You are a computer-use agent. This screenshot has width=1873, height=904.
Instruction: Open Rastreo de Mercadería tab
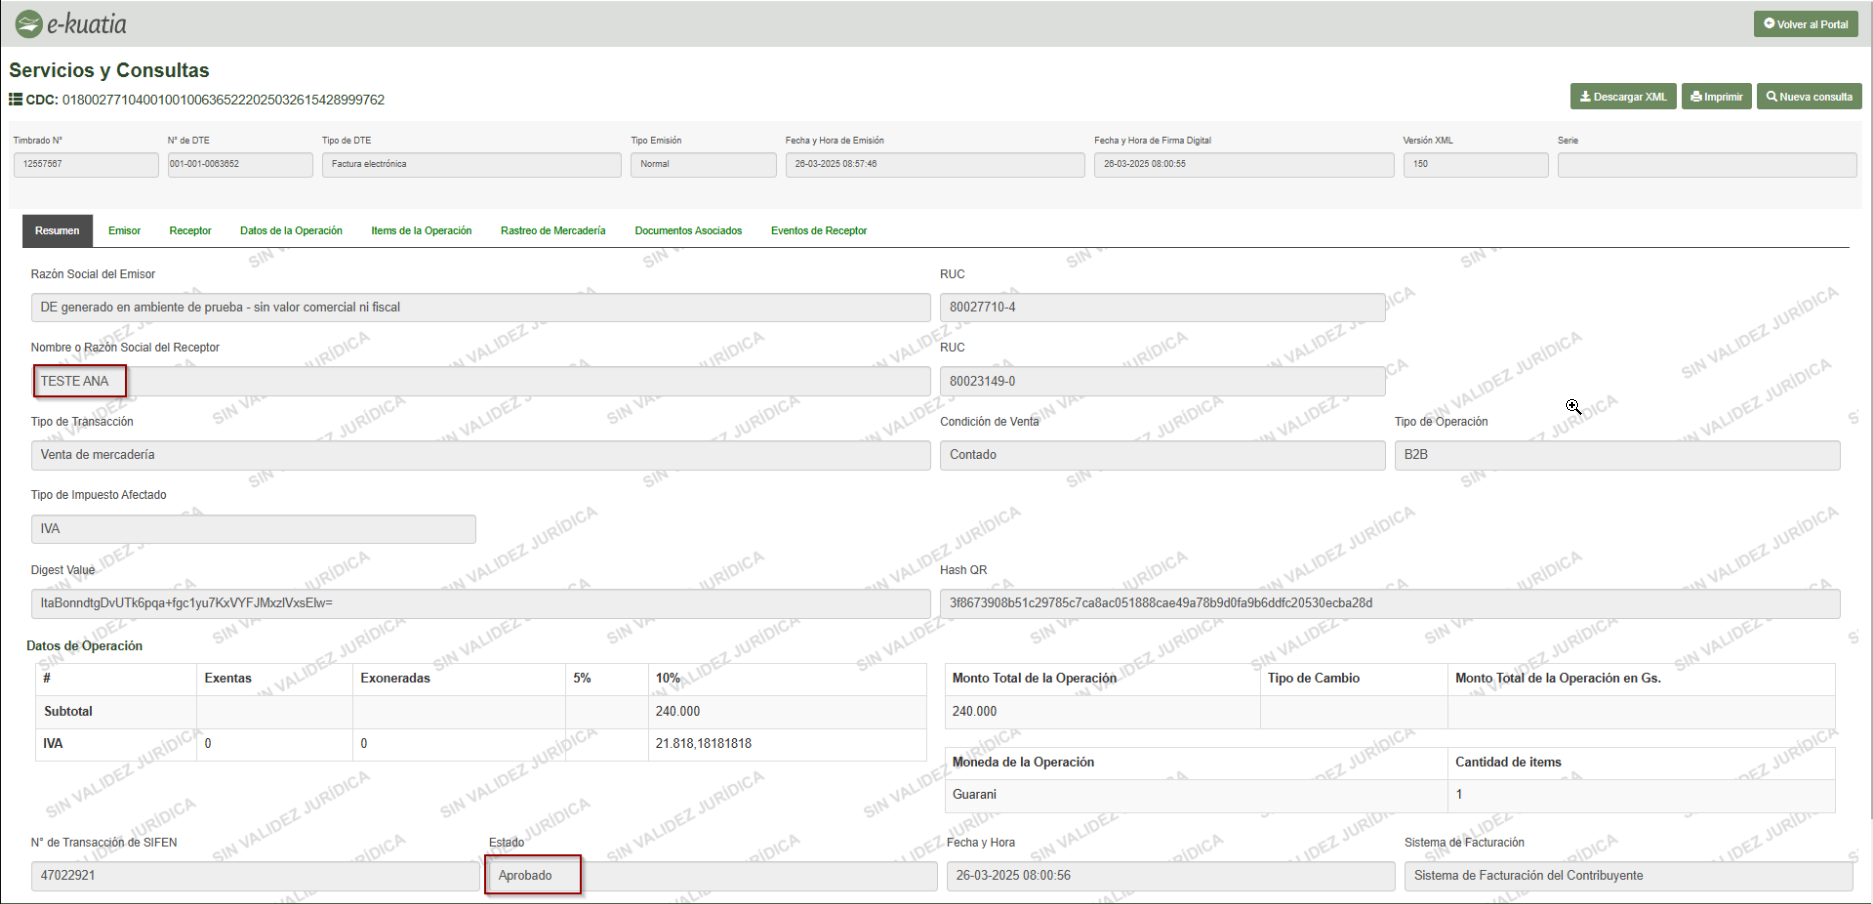click(x=553, y=231)
